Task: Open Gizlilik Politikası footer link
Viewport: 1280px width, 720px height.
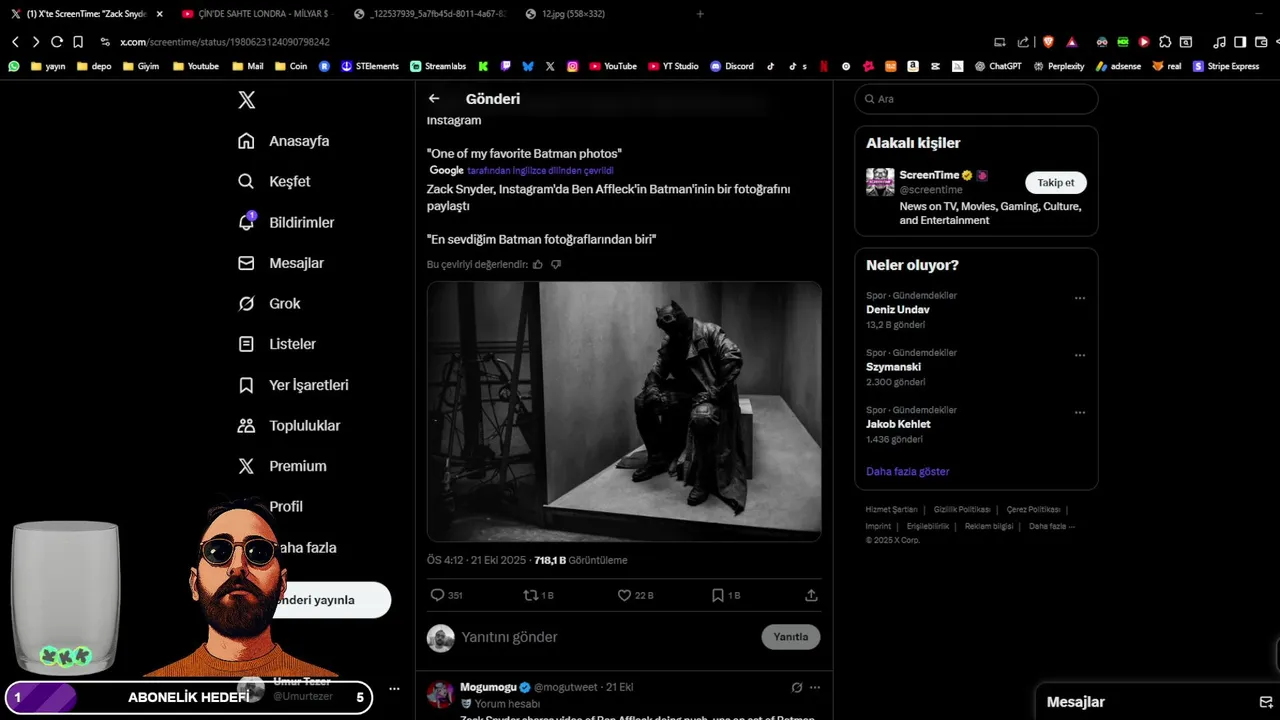Action: (962, 510)
